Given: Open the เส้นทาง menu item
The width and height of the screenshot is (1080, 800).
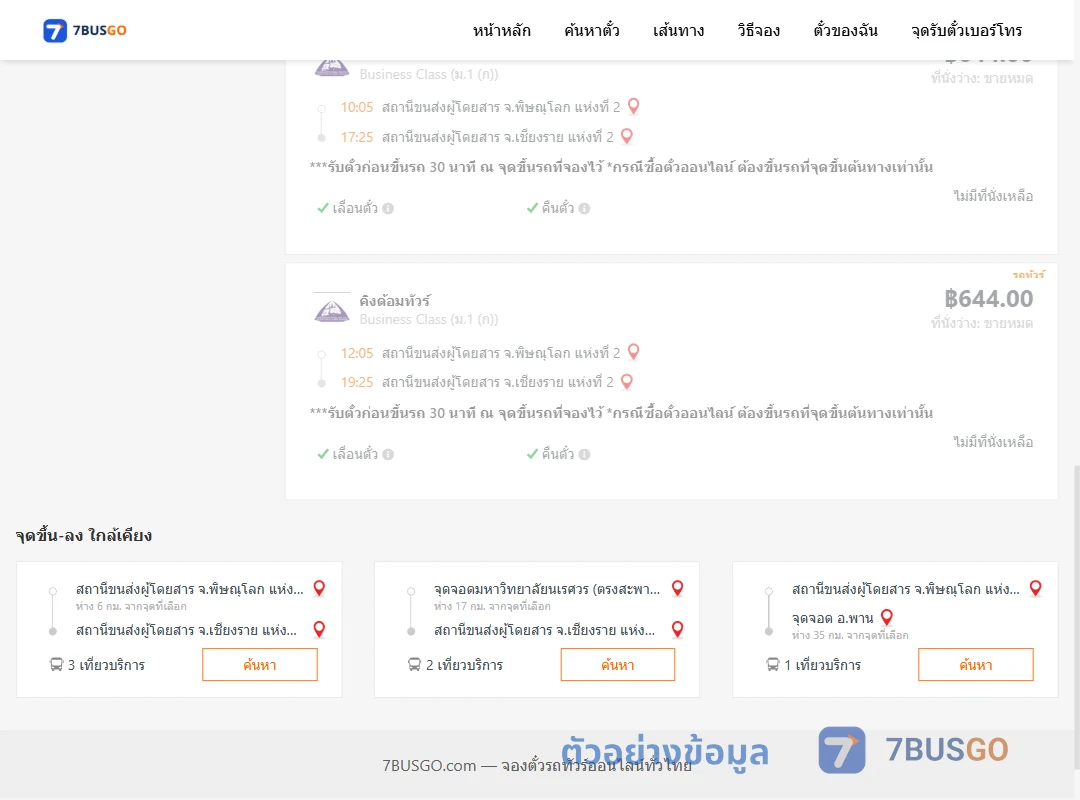Looking at the screenshot, I should pos(678,30).
